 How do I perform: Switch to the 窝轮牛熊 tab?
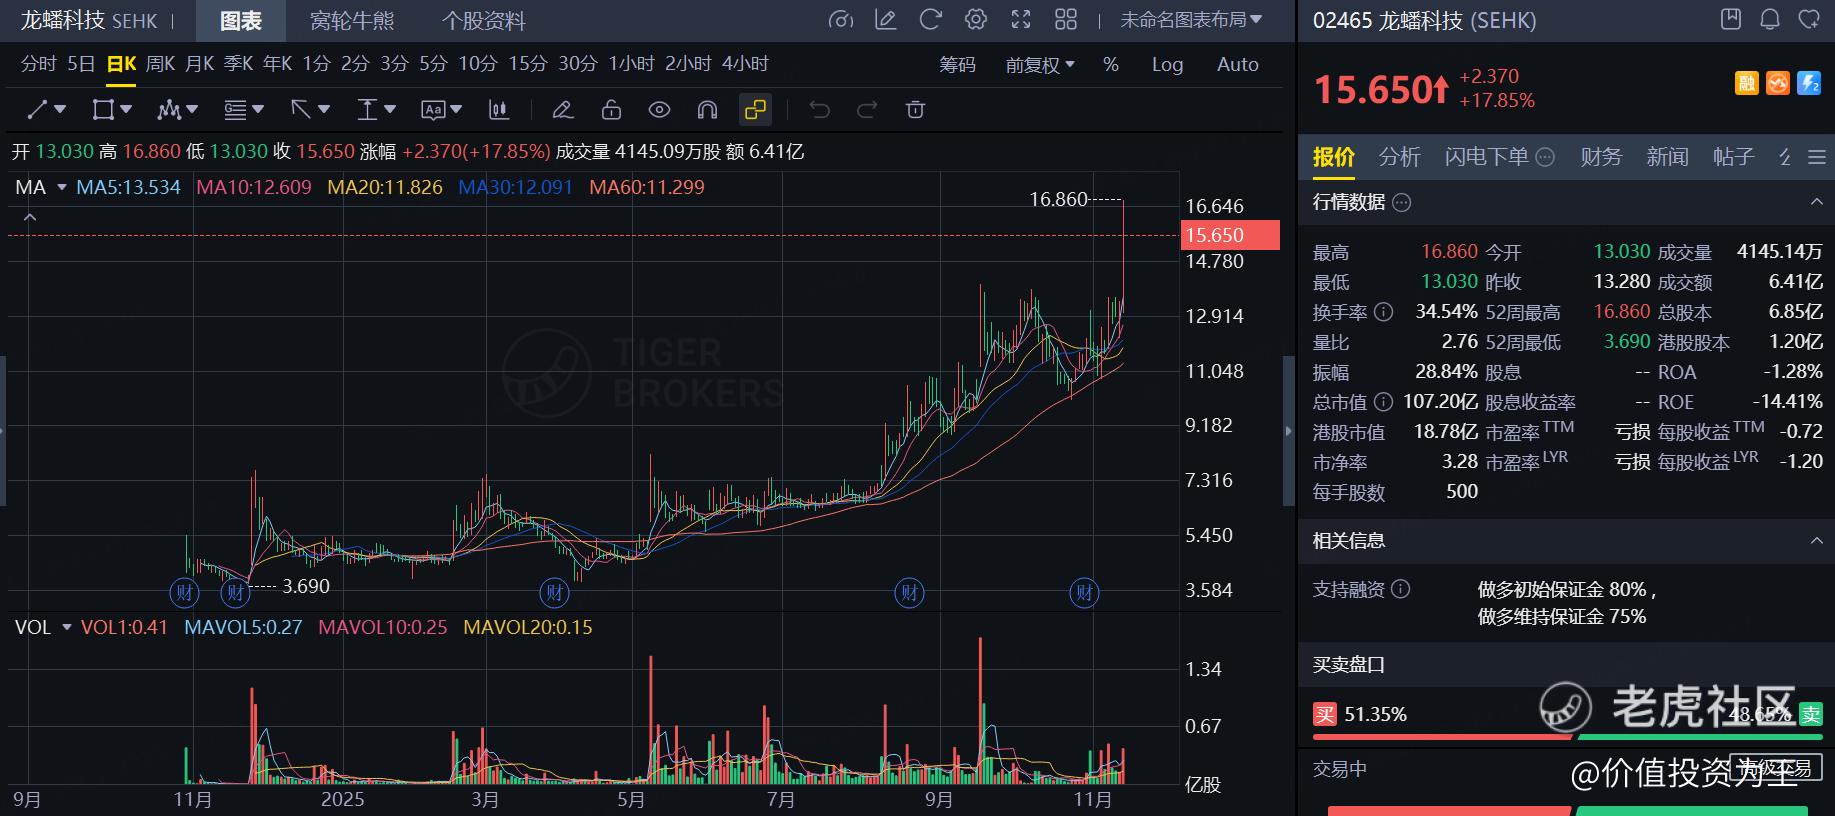(x=352, y=21)
